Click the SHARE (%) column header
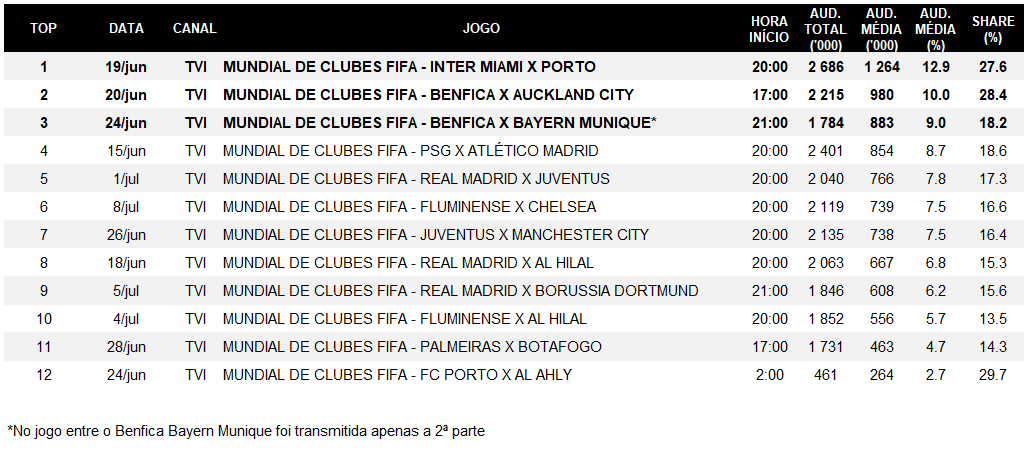This screenshot has height=457, width=1028. point(993,30)
